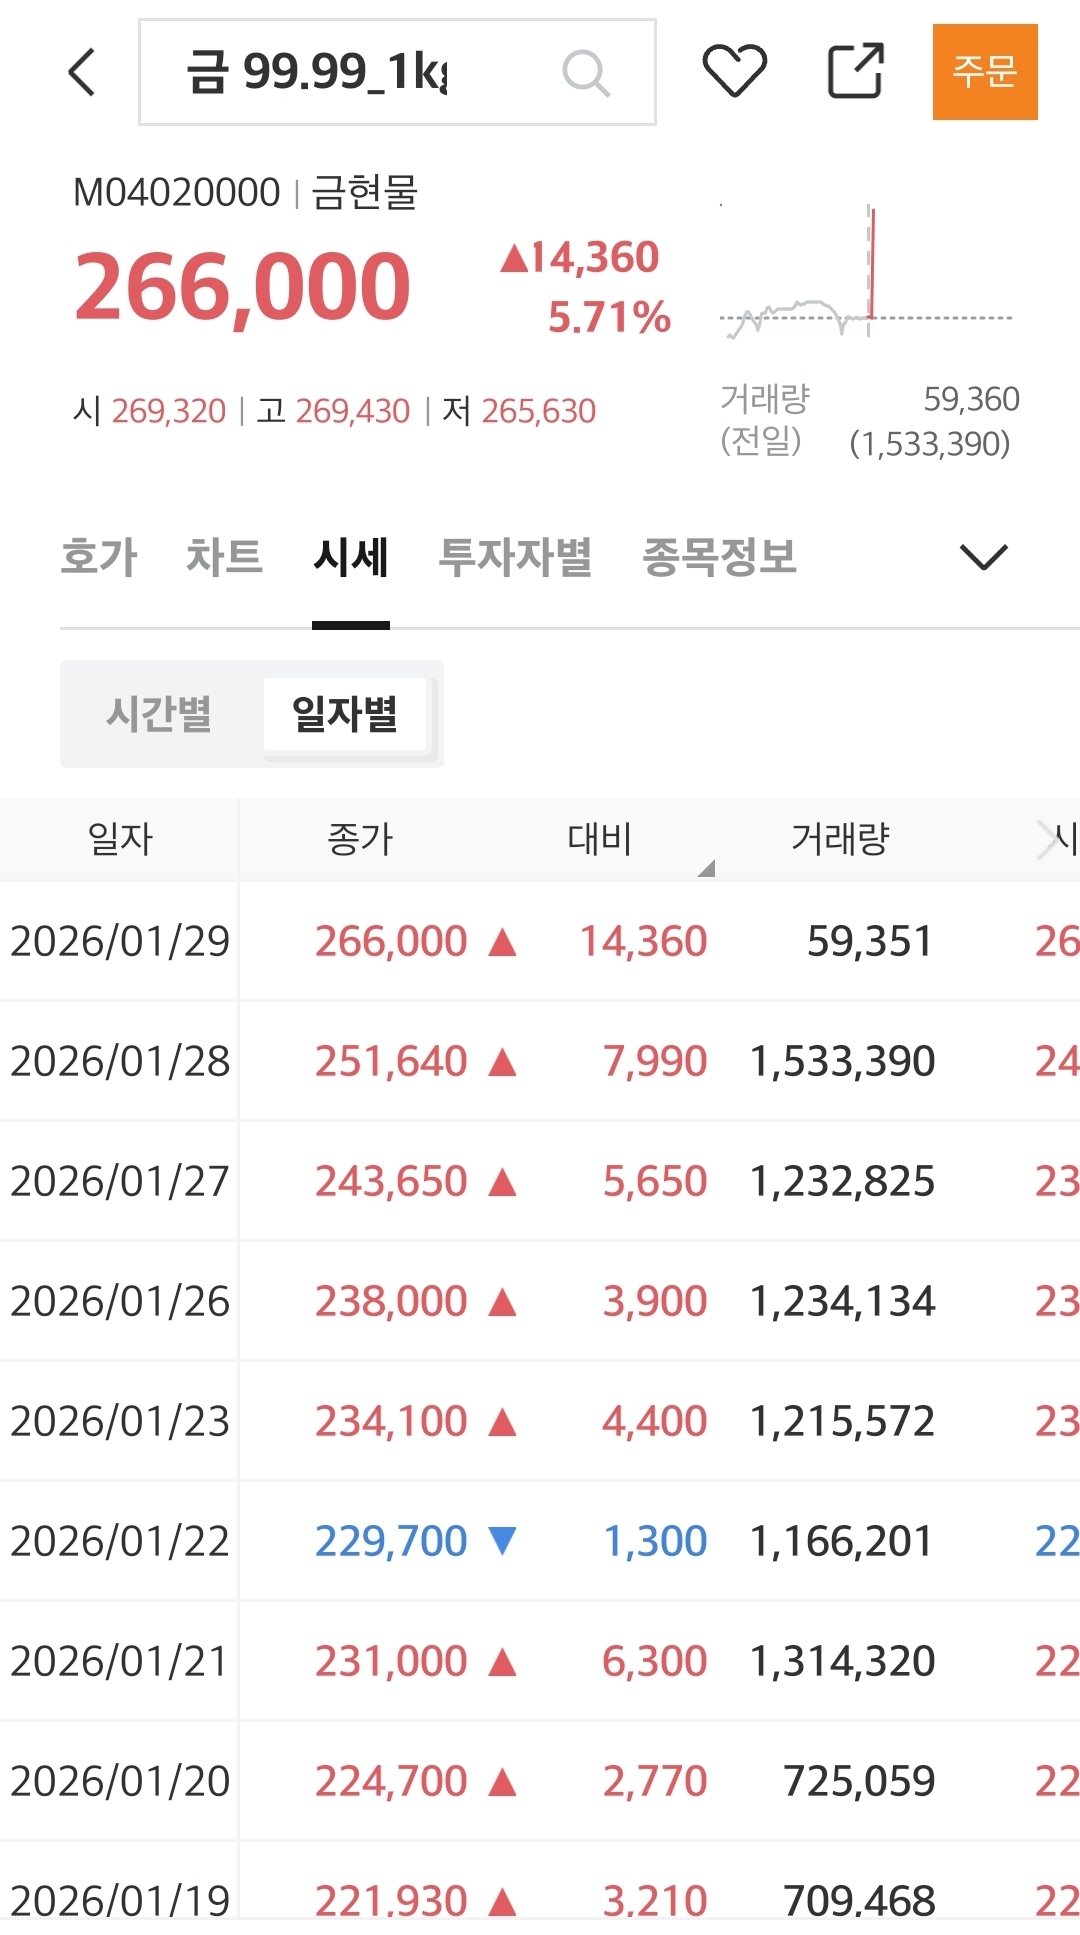Tap the back arrow icon

click(x=83, y=72)
